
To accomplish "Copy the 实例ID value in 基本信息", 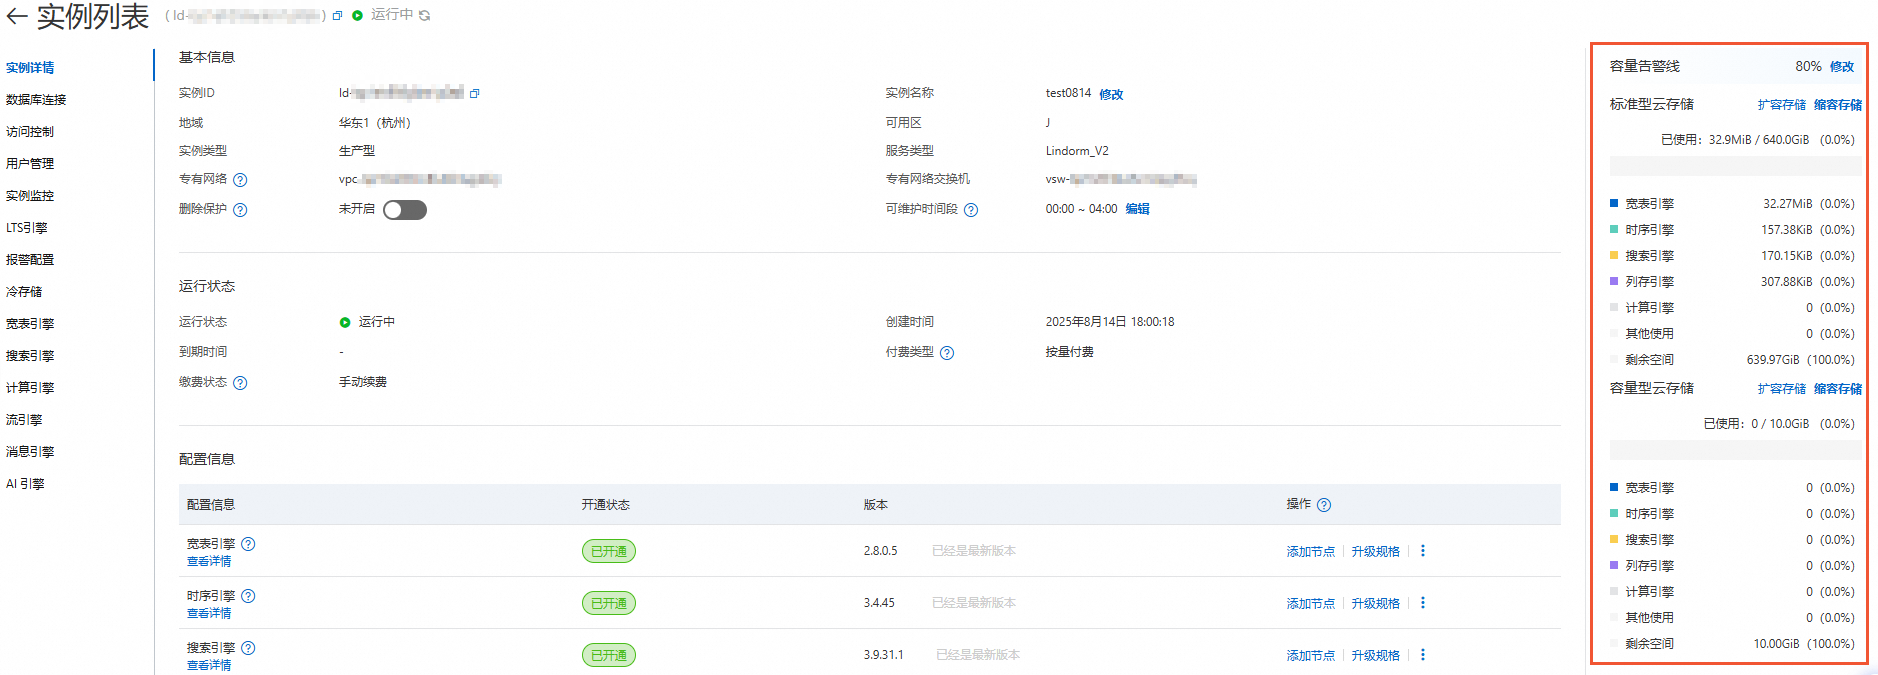I will pos(474,94).
